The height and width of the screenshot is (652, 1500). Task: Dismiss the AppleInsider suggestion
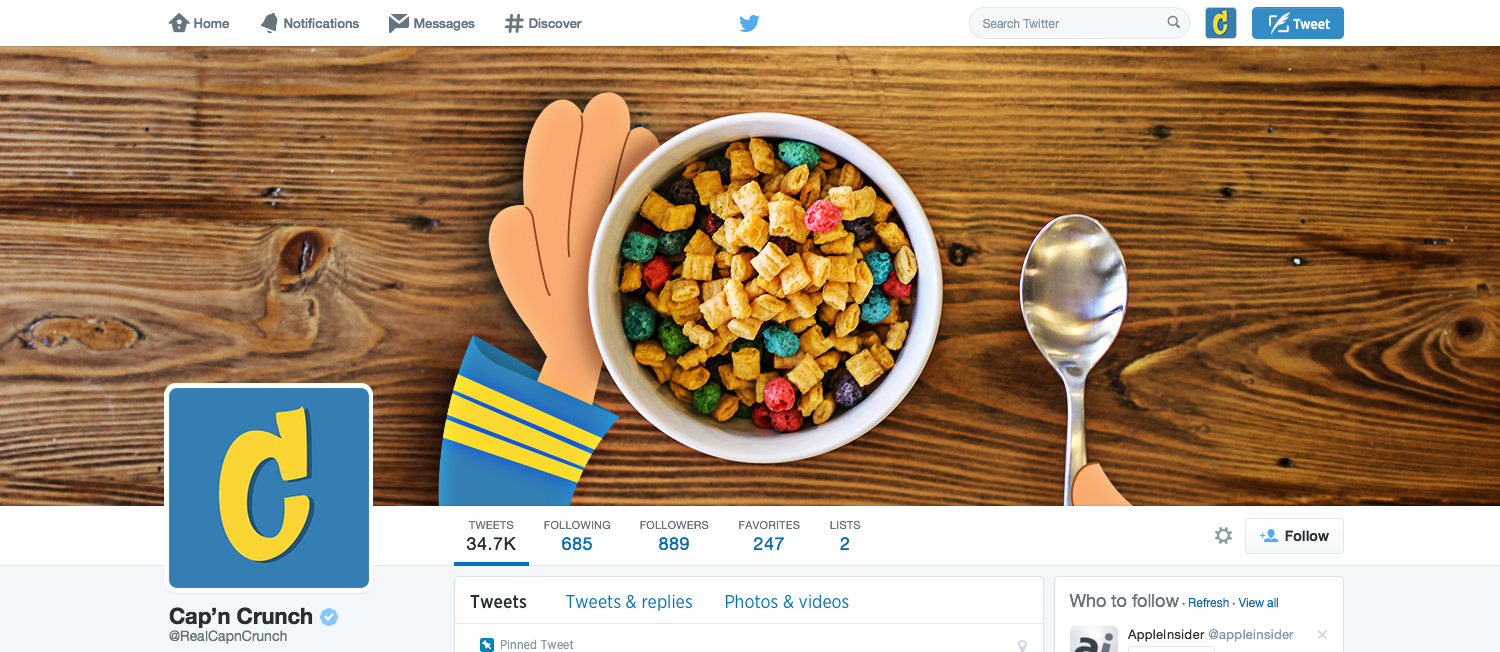(x=1322, y=635)
